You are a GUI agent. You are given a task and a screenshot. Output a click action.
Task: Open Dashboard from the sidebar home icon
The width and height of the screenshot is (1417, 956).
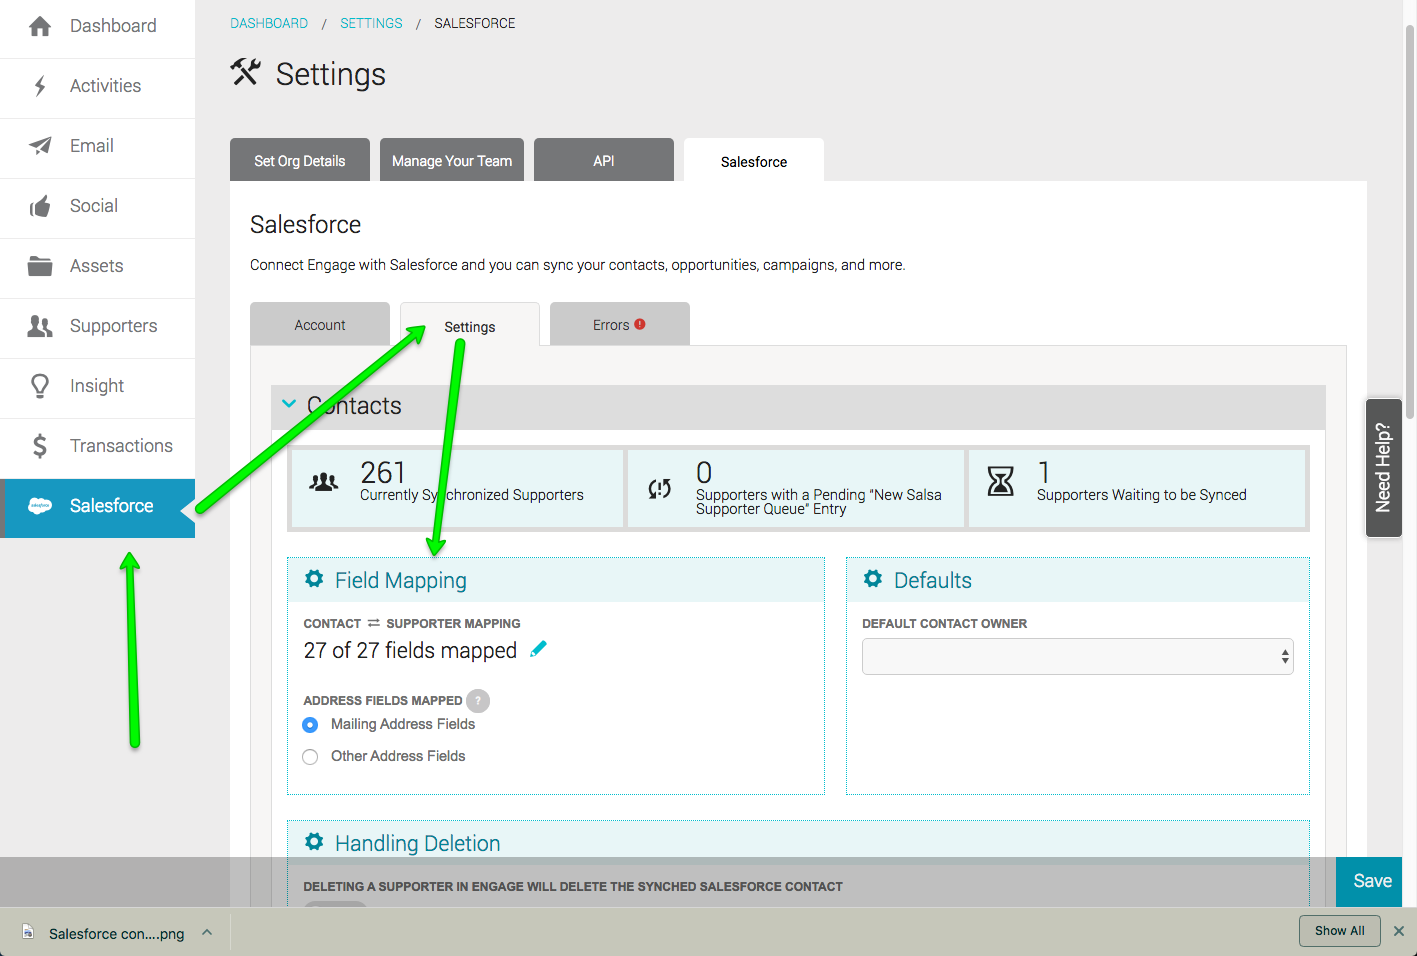tap(40, 26)
